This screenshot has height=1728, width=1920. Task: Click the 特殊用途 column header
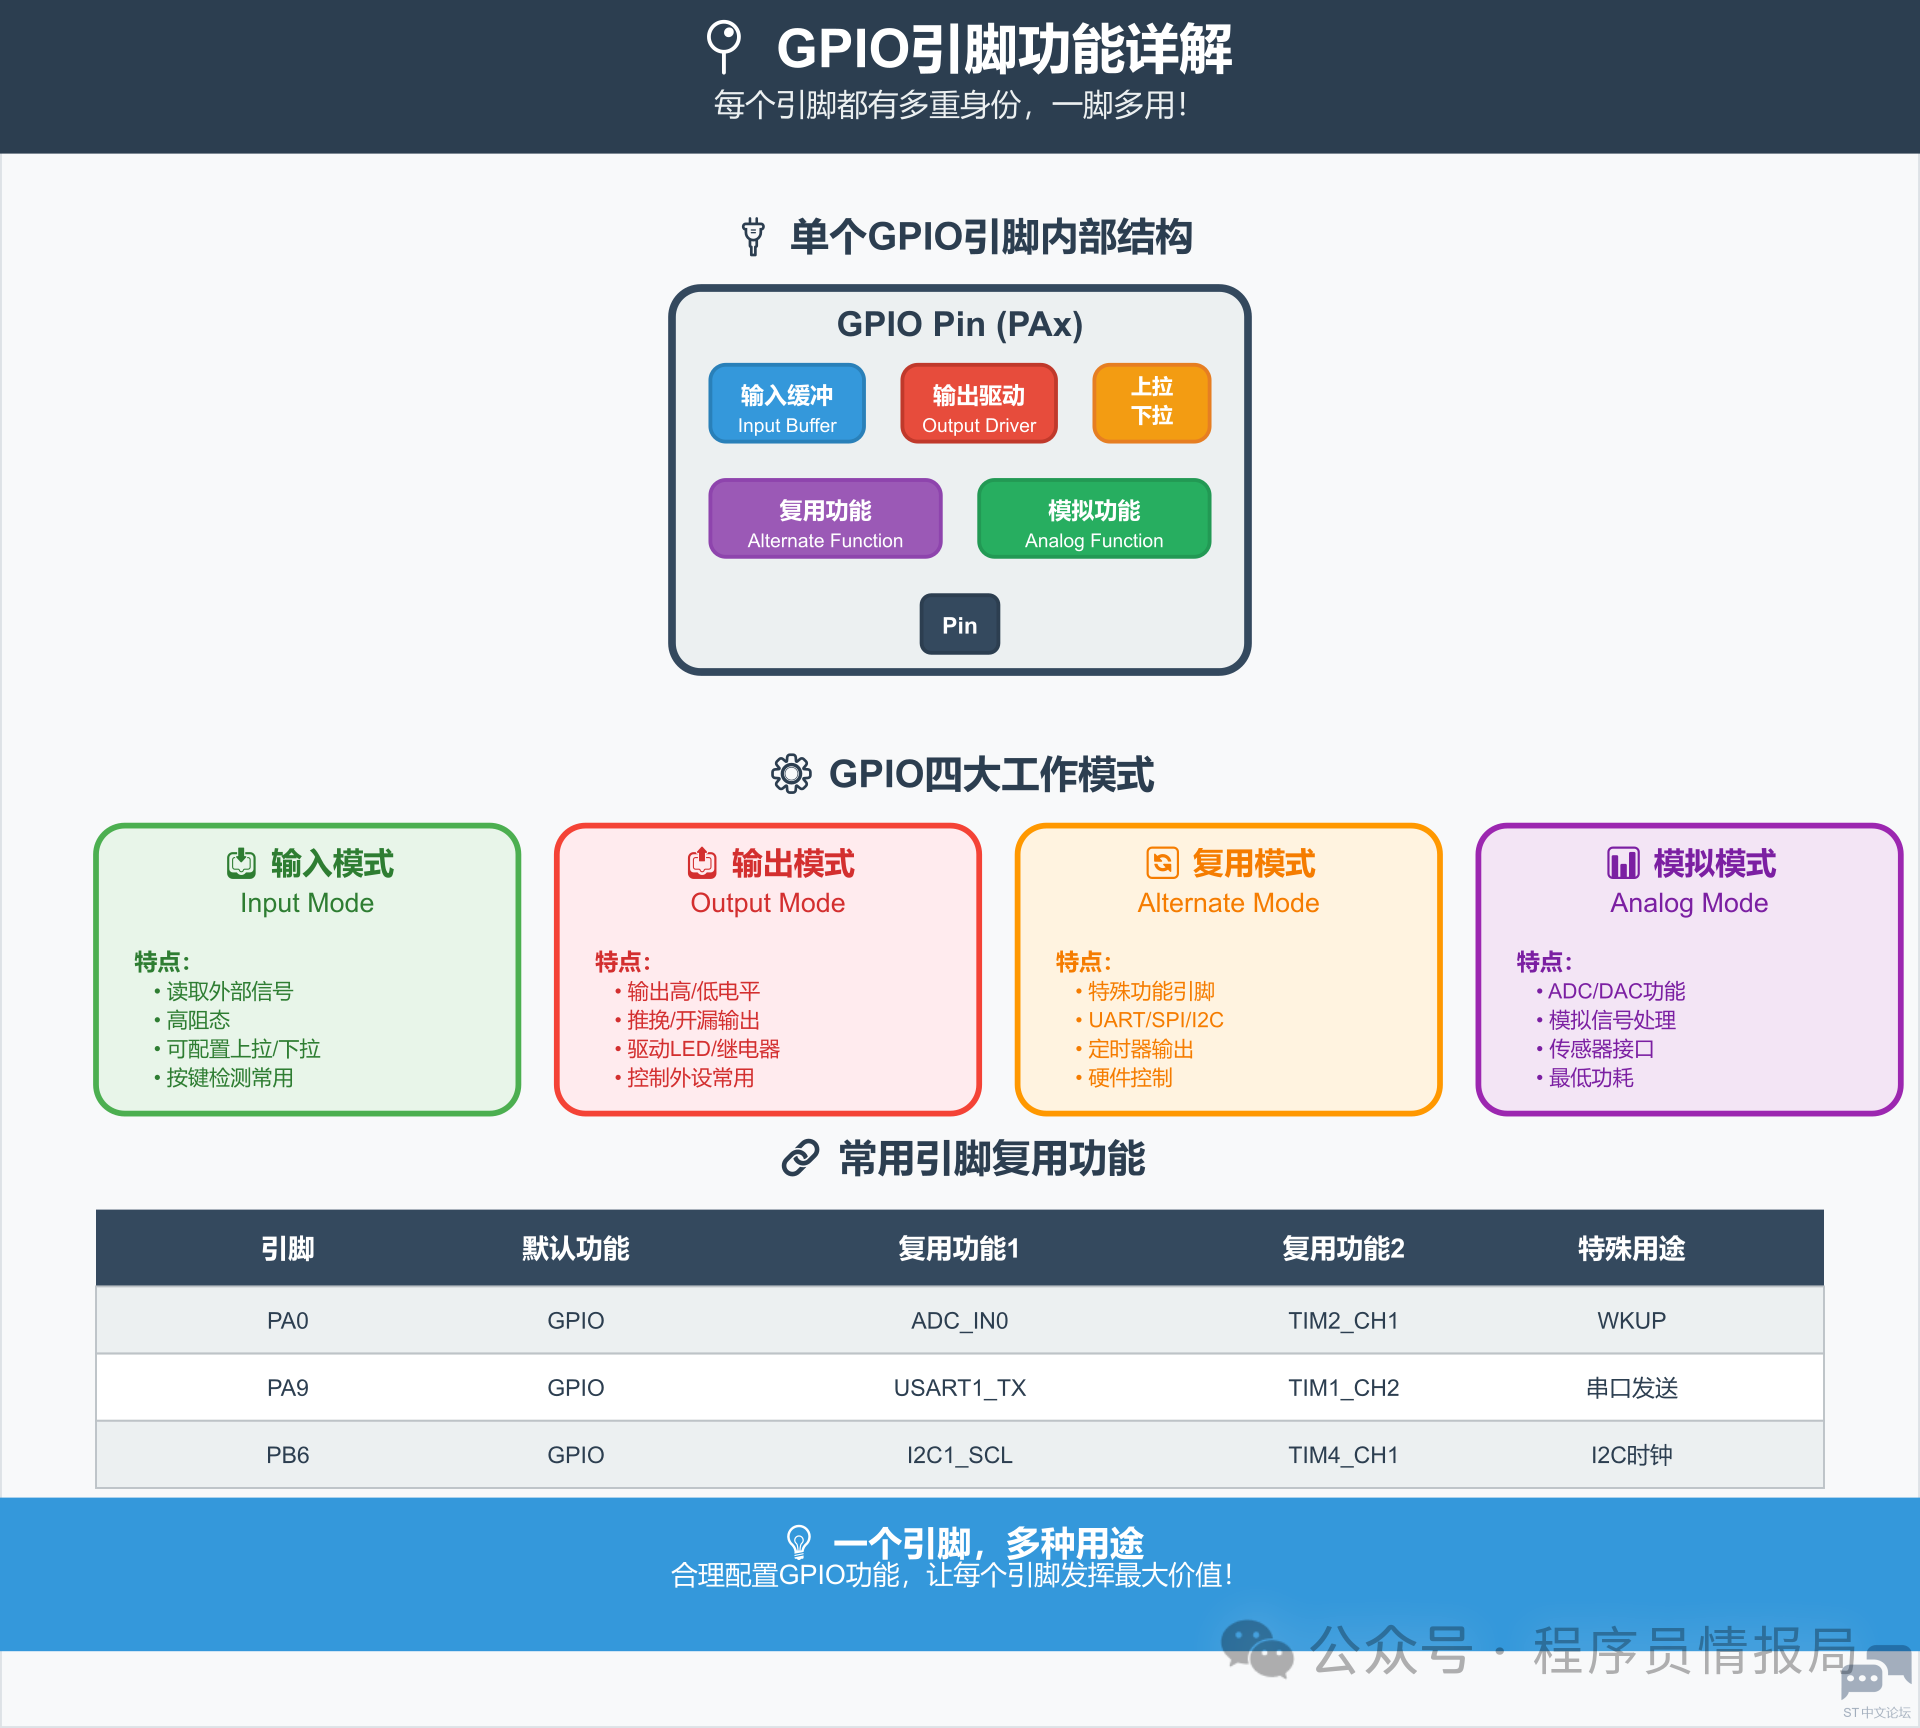click(x=1630, y=1248)
